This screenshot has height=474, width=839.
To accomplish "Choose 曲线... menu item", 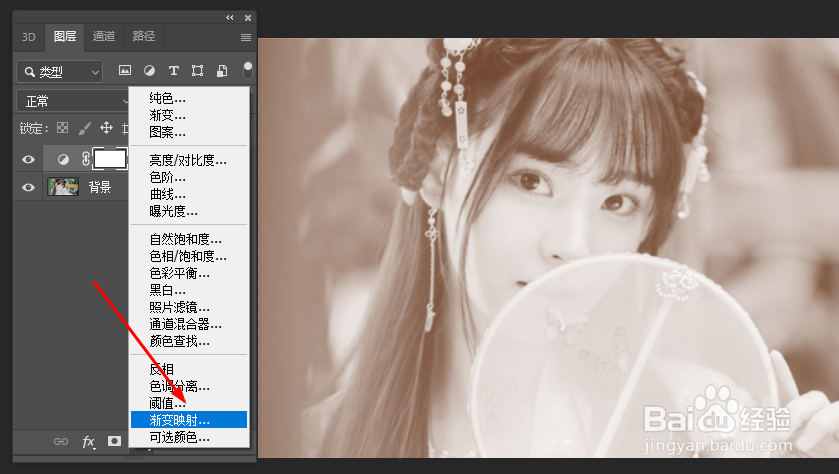I will (189, 194).
